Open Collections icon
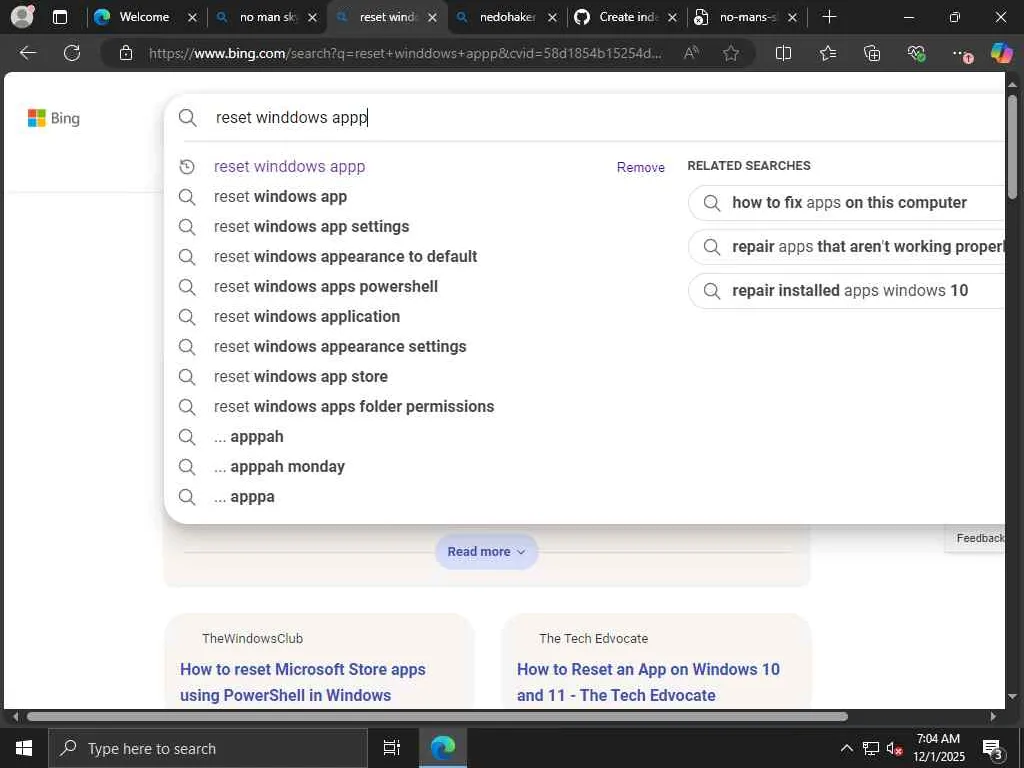1024x768 pixels. (x=872, y=53)
